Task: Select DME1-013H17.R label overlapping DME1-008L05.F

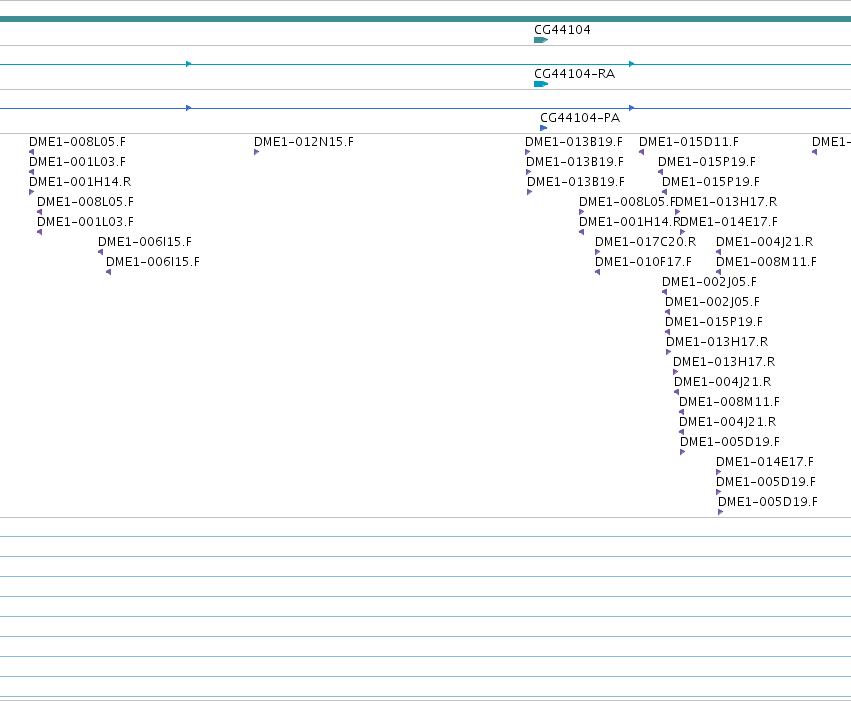Action: 726,202
